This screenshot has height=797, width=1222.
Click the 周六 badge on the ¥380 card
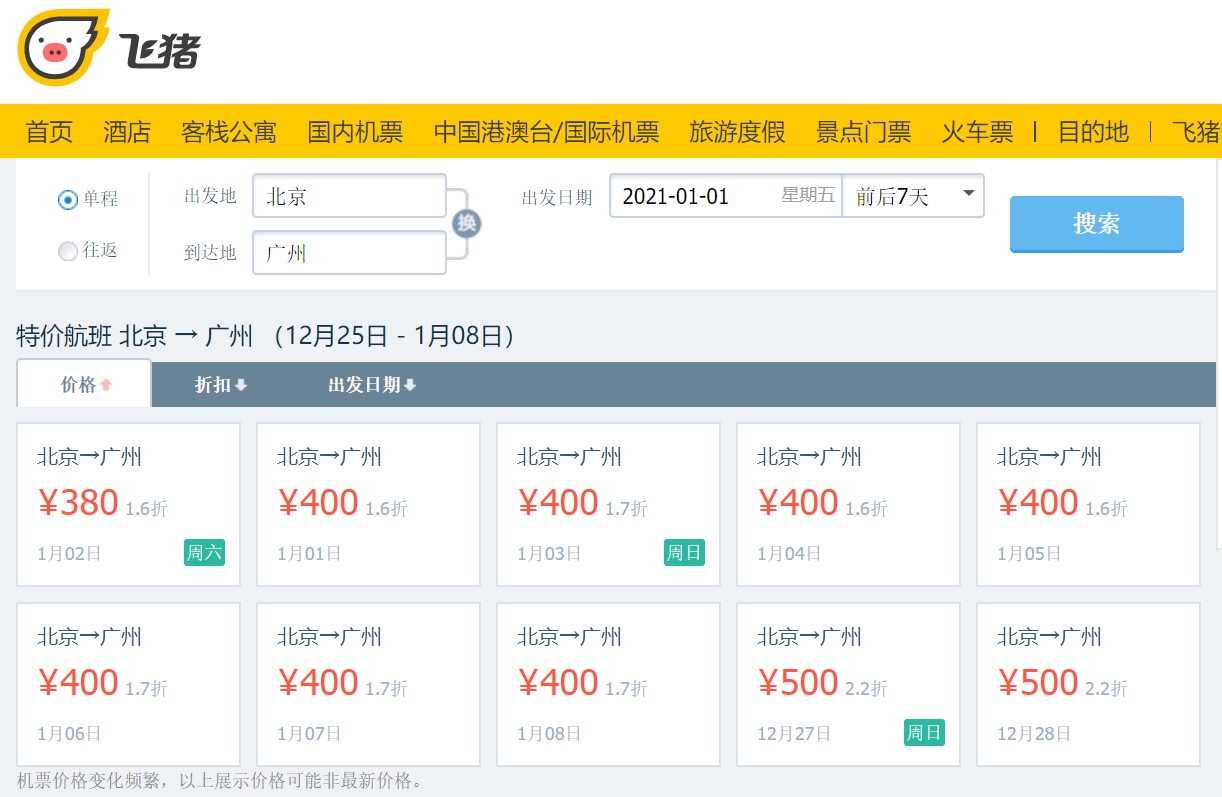coord(204,552)
